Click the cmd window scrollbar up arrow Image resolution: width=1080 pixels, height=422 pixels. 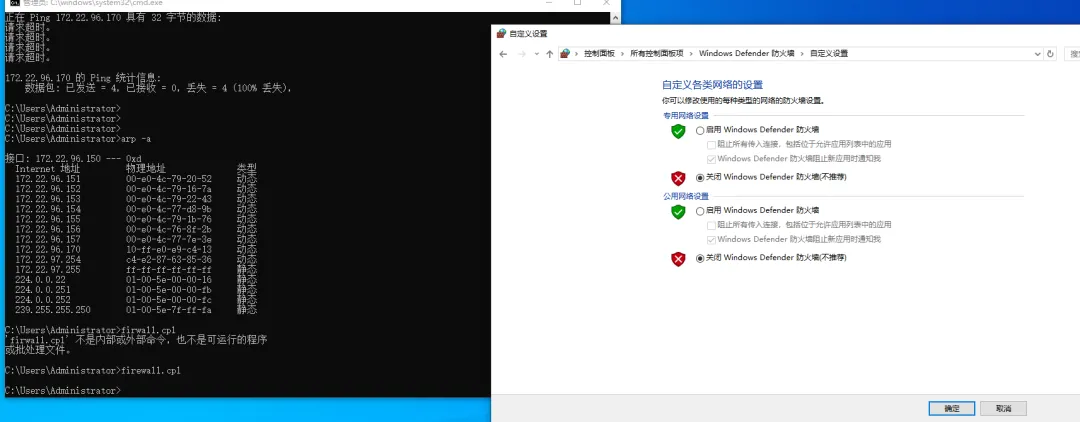(x=614, y=18)
